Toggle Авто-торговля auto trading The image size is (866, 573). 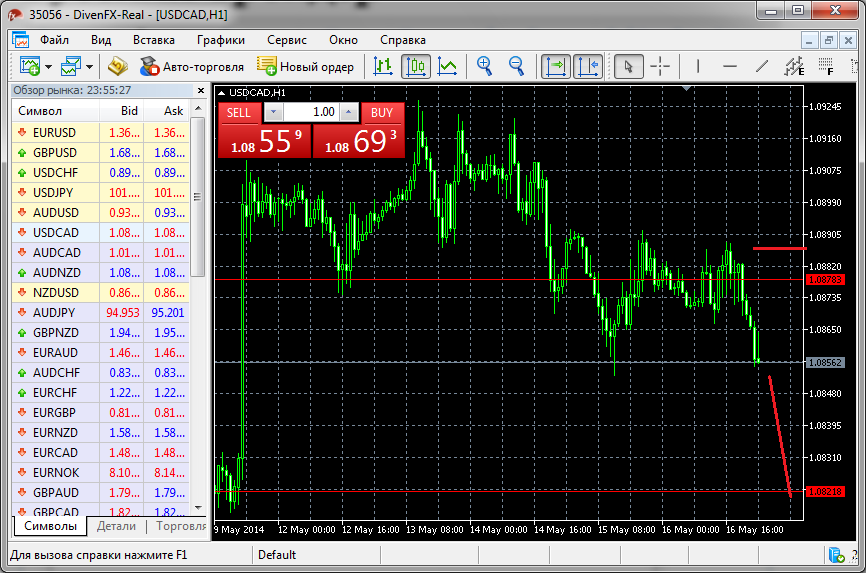pos(191,66)
